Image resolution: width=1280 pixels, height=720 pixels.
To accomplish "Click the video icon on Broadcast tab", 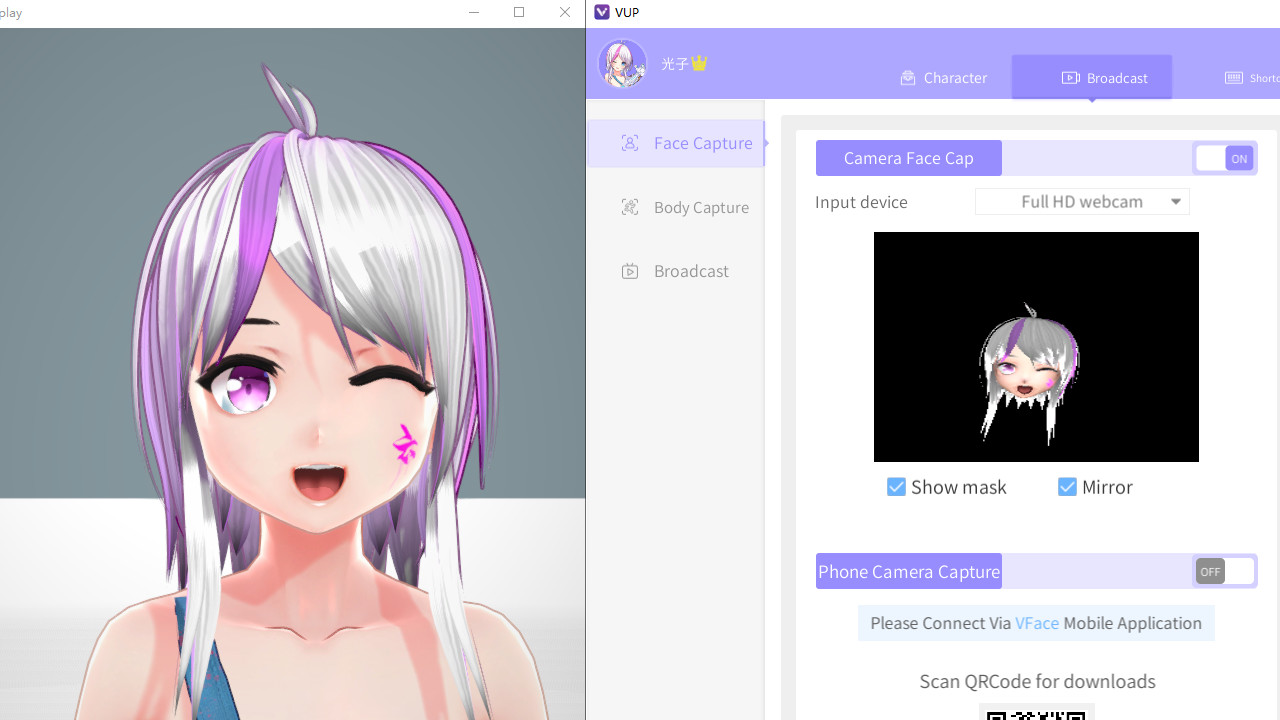I will pos(1071,77).
